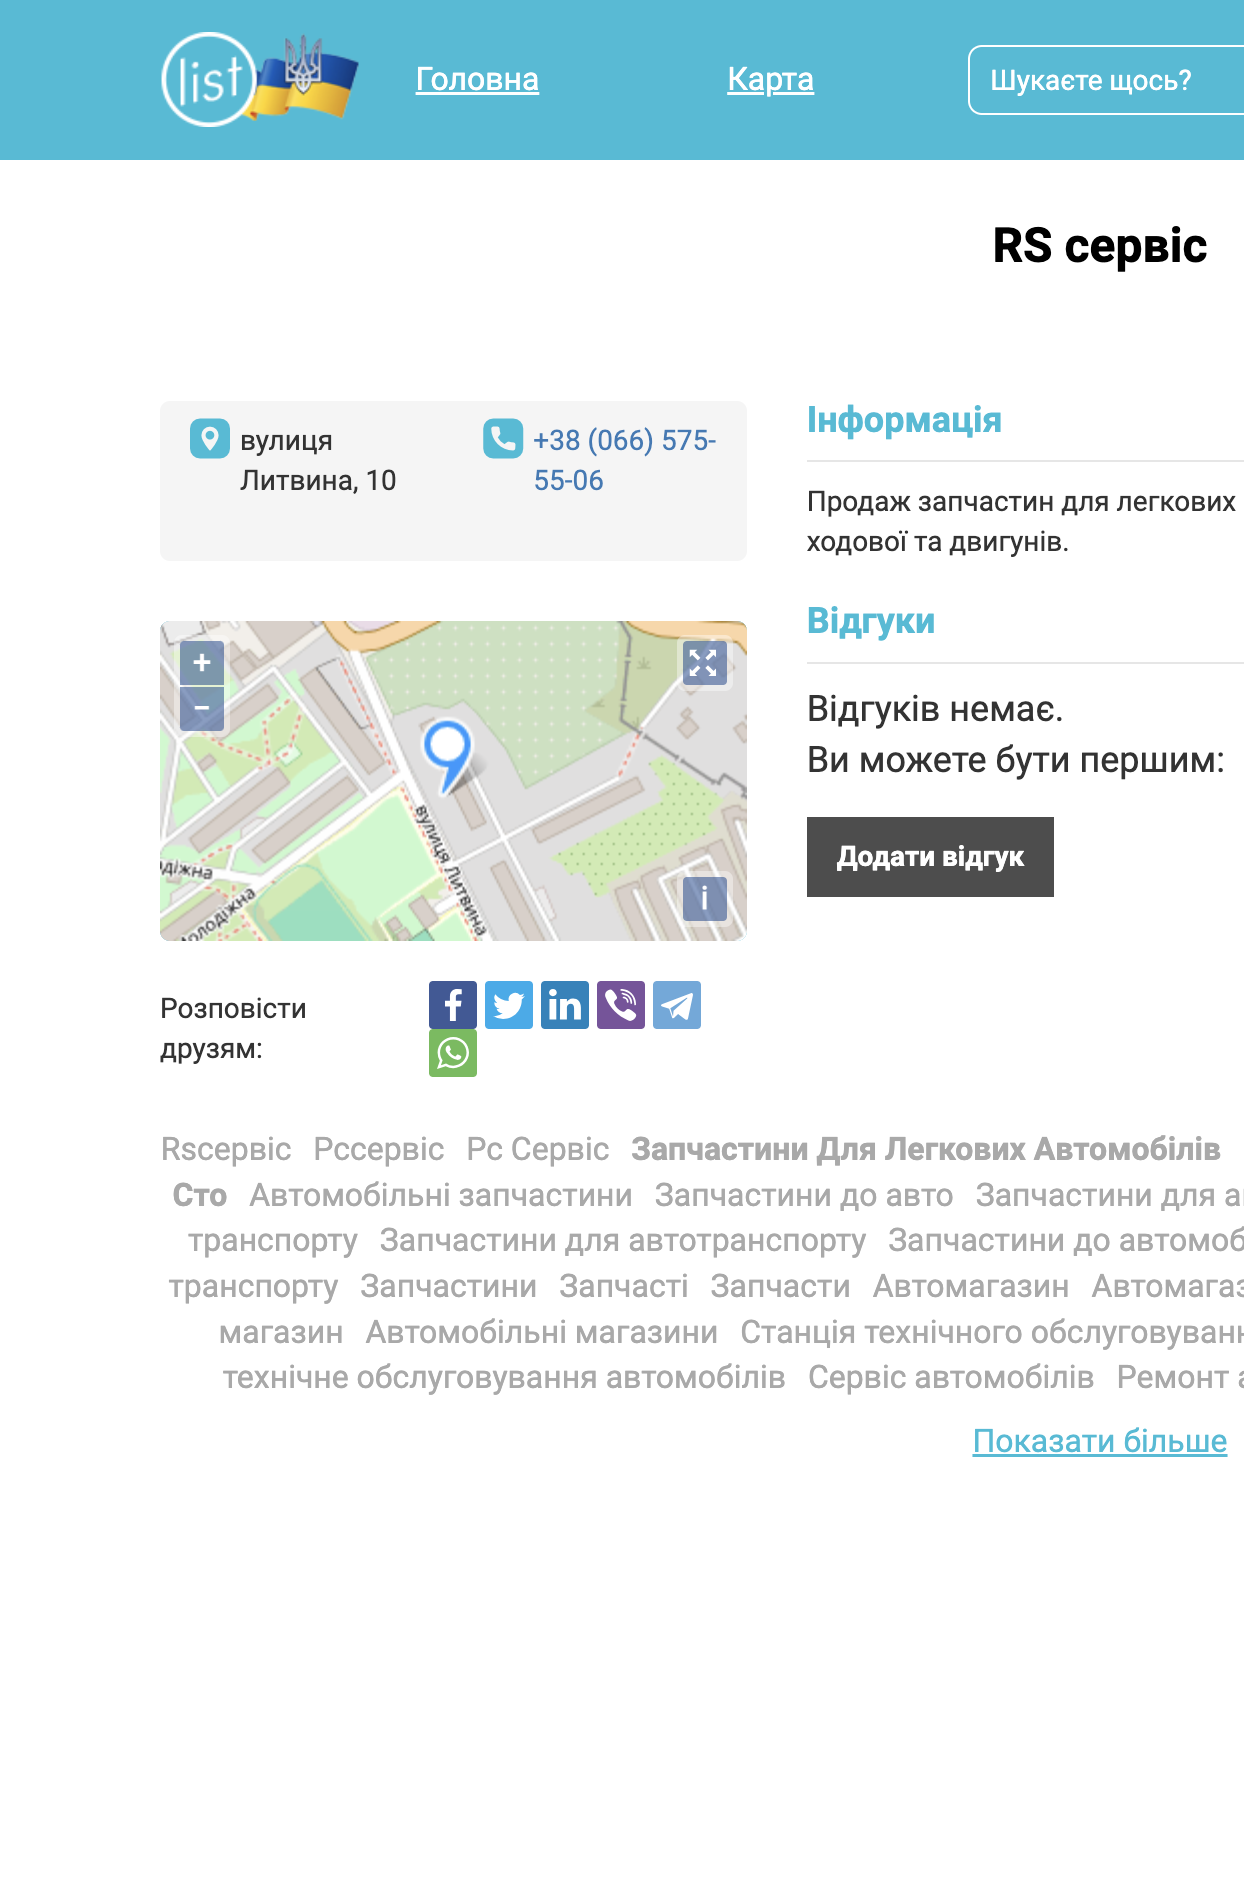The image size is (1244, 1877).
Task: Open the Rscервіс tag
Action: coord(226,1149)
